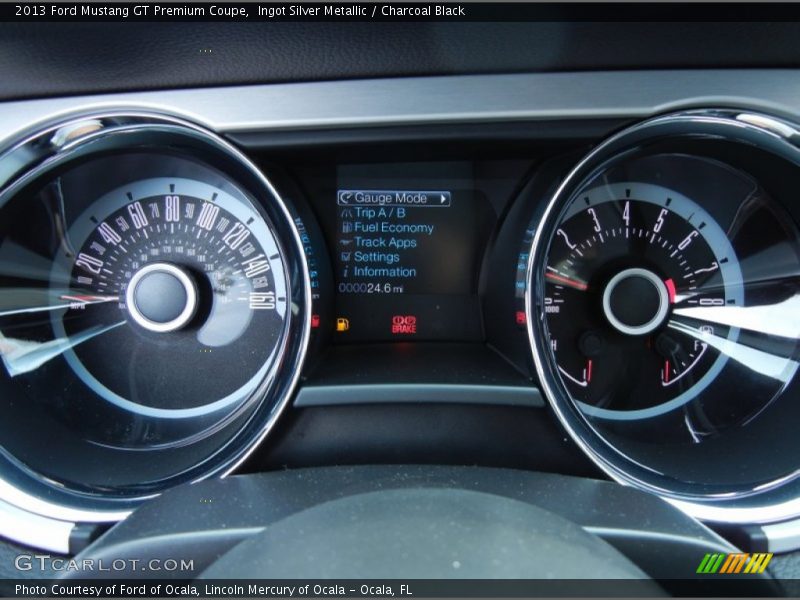Click the Settings checklist icon
800x600 pixels.
click(x=345, y=257)
